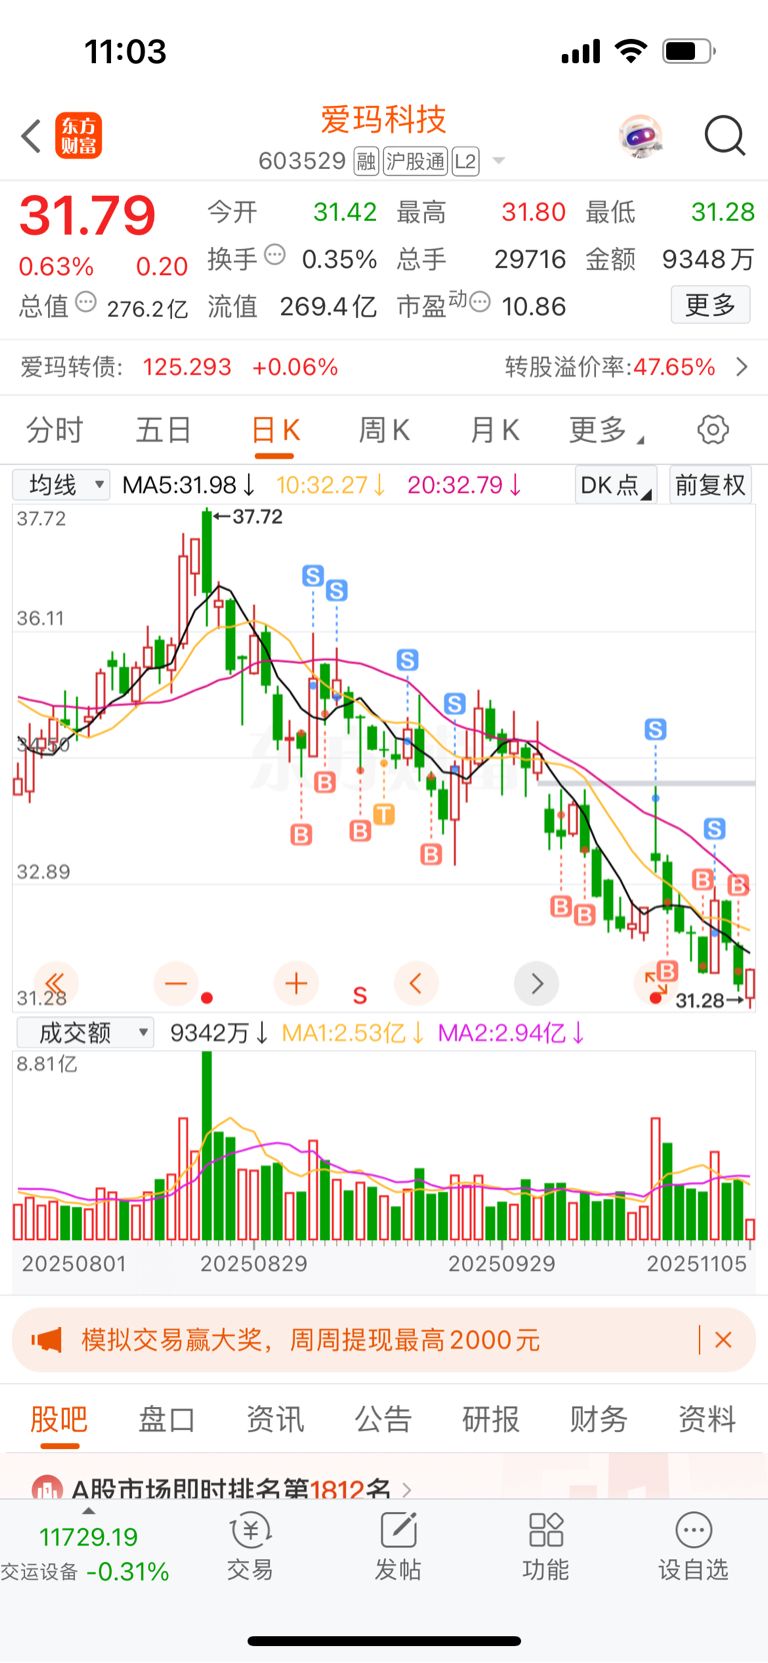Open 功能 grid icon
The image size is (768, 1663).
click(546, 1546)
